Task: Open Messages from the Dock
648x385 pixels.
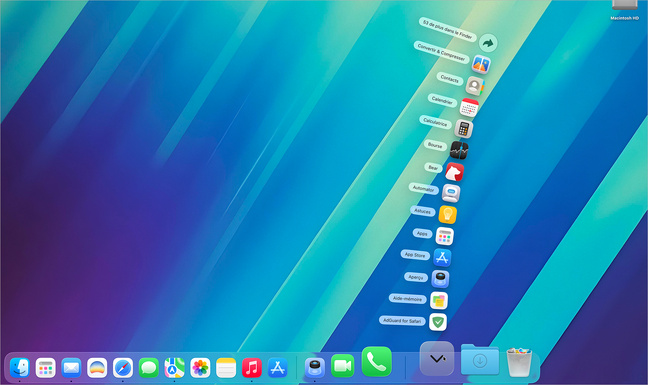Action: 149,367
